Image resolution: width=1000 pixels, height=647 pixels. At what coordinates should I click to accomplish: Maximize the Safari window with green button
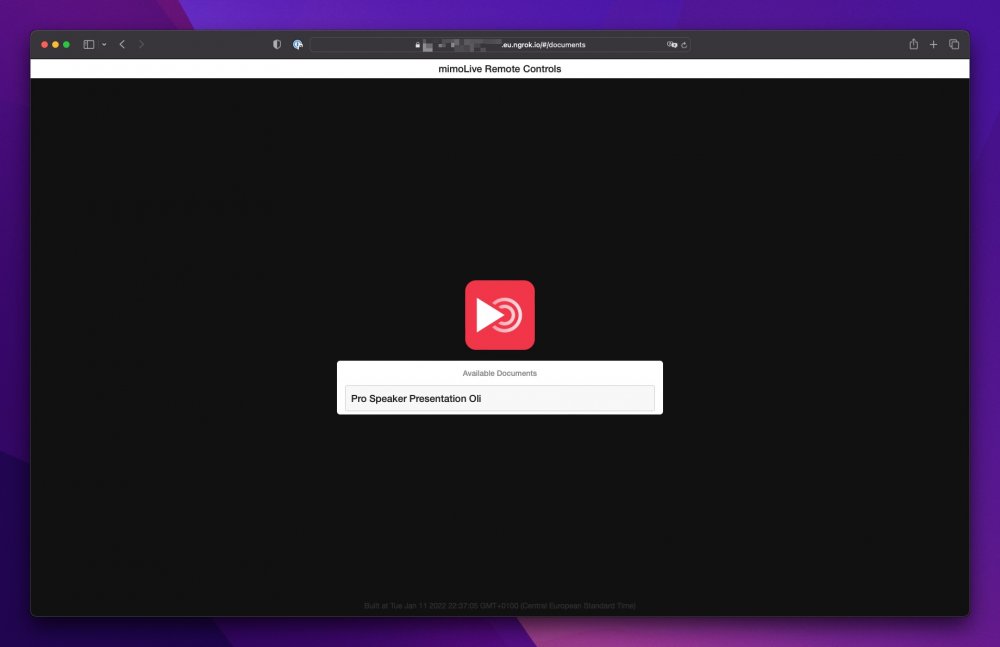coord(66,45)
